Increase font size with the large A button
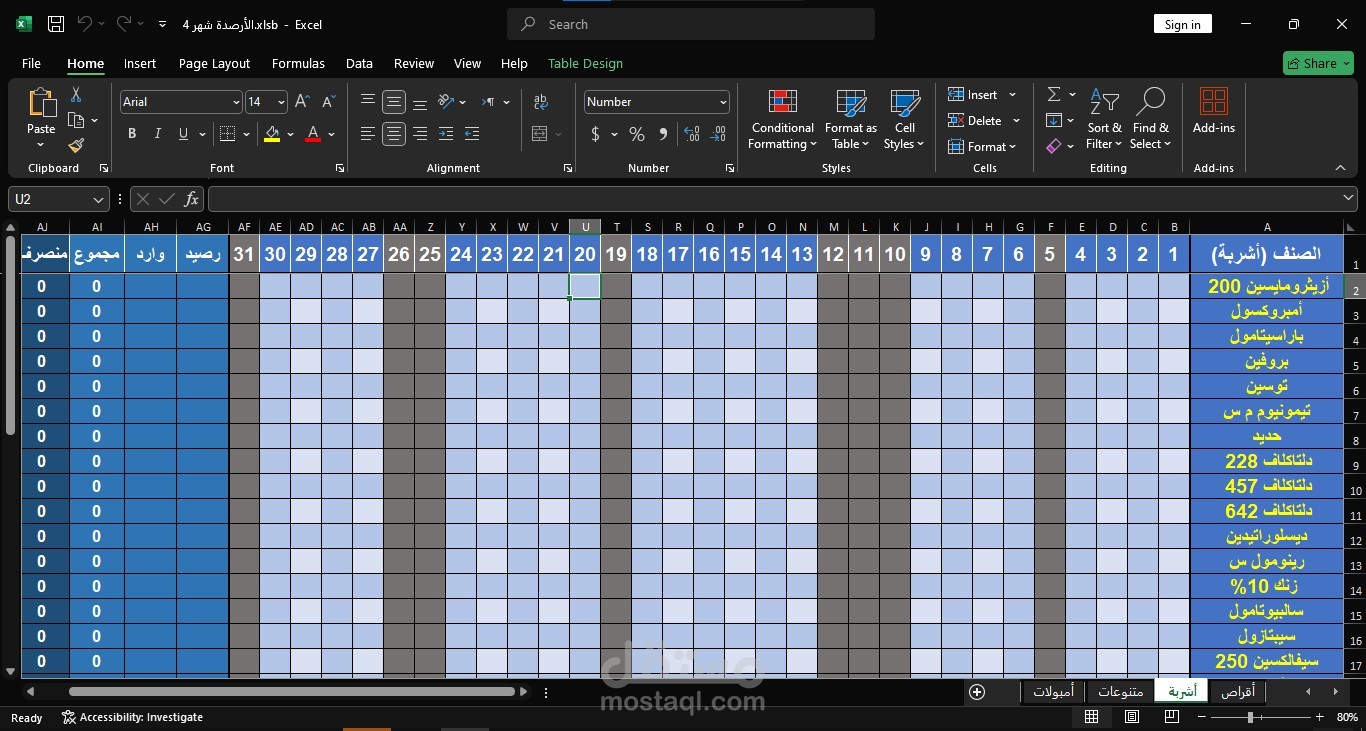Screen dimensions: 1366x731 [x=304, y=102]
